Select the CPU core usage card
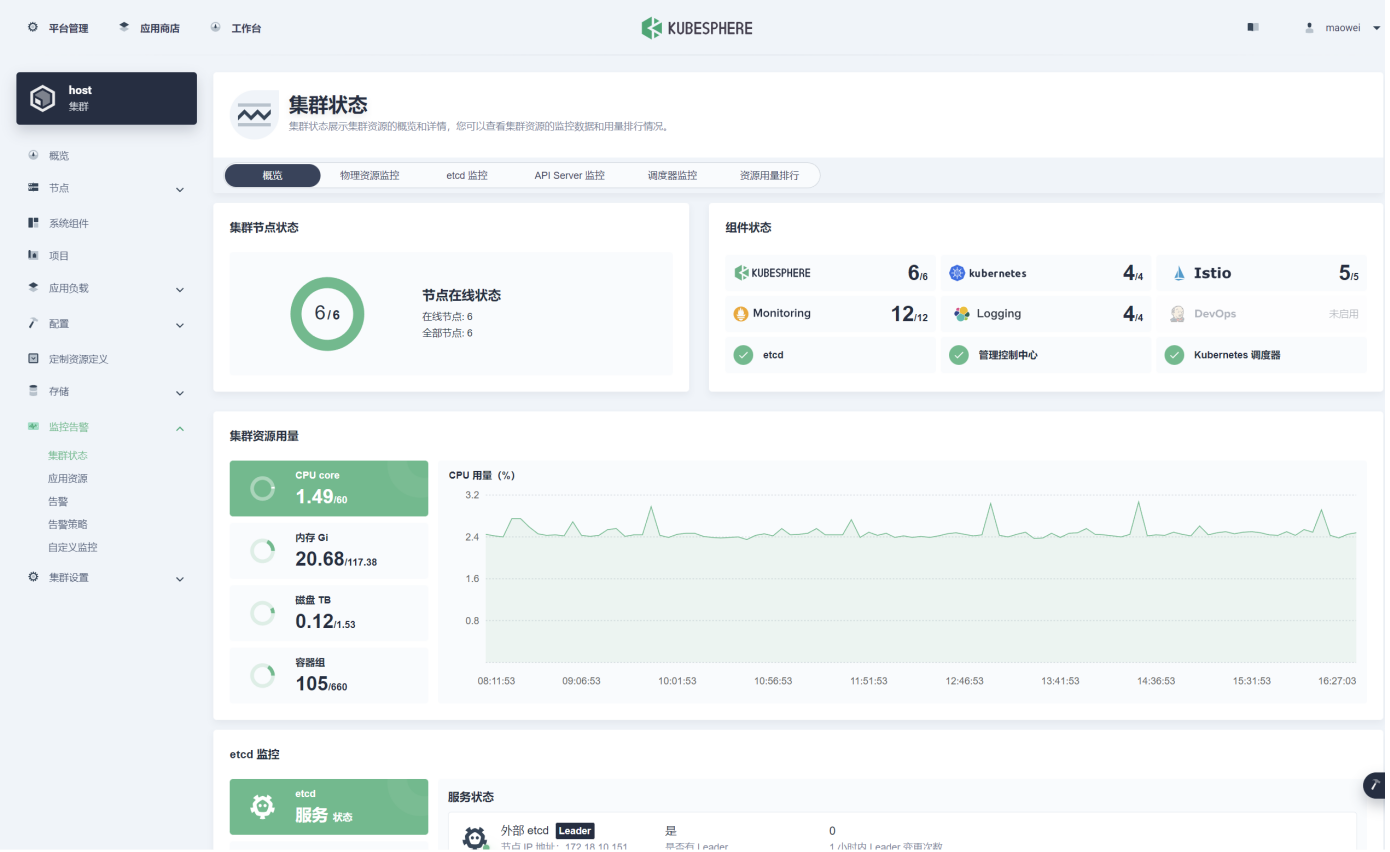This screenshot has width=1390, height=852. click(x=329, y=488)
